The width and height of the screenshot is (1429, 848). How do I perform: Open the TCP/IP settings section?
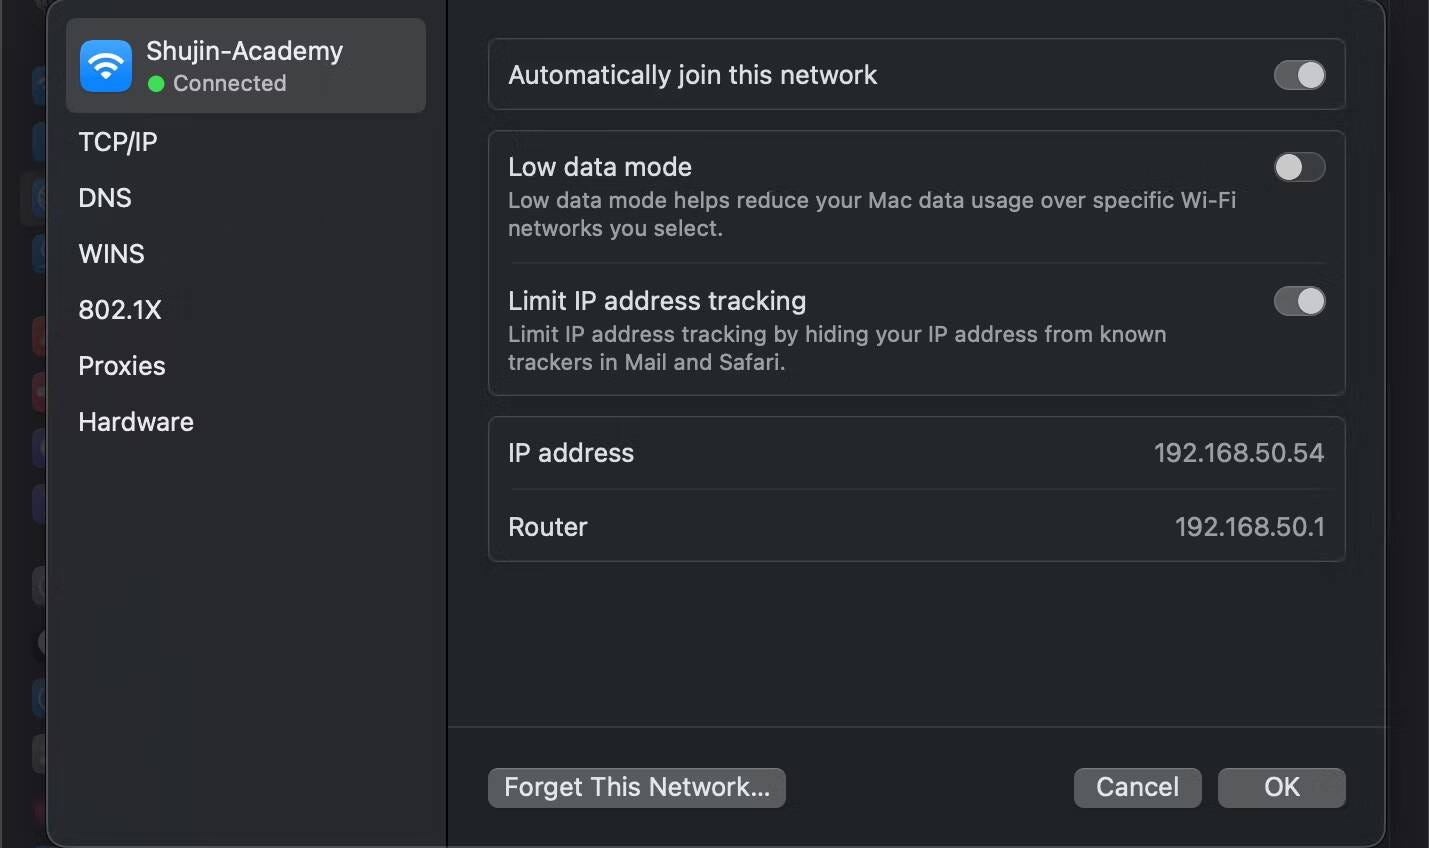[x=117, y=142]
